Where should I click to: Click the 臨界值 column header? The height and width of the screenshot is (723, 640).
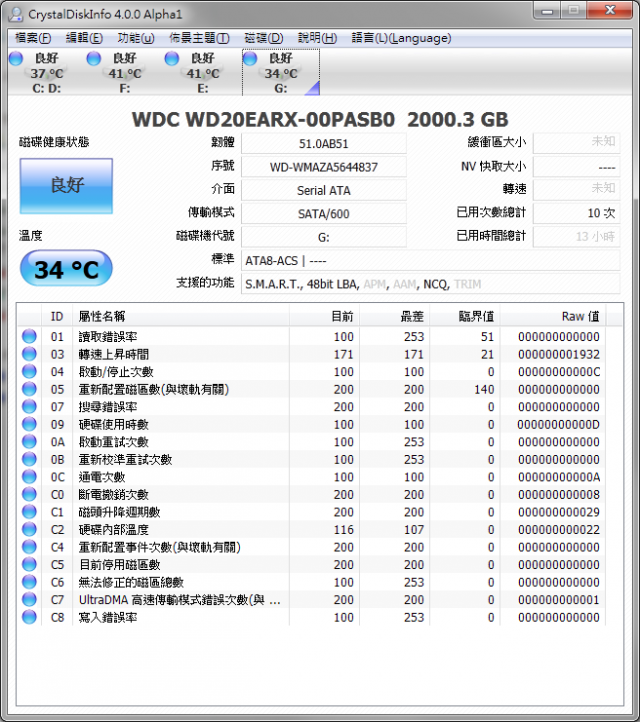click(465, 316)
